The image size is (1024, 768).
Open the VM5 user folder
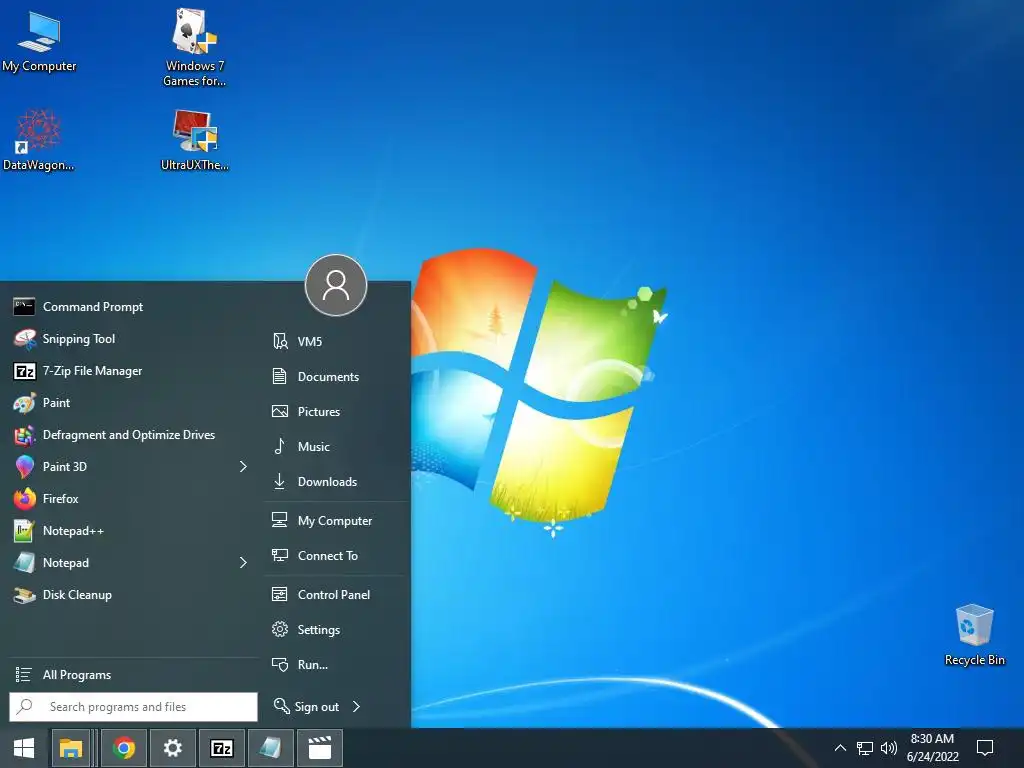tap(336, 342)
